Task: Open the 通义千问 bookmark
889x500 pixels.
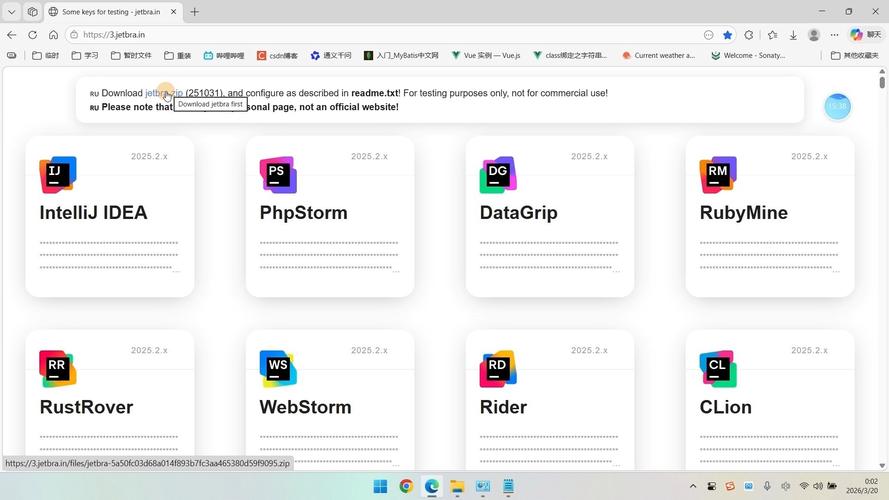Action: (331, 56)
